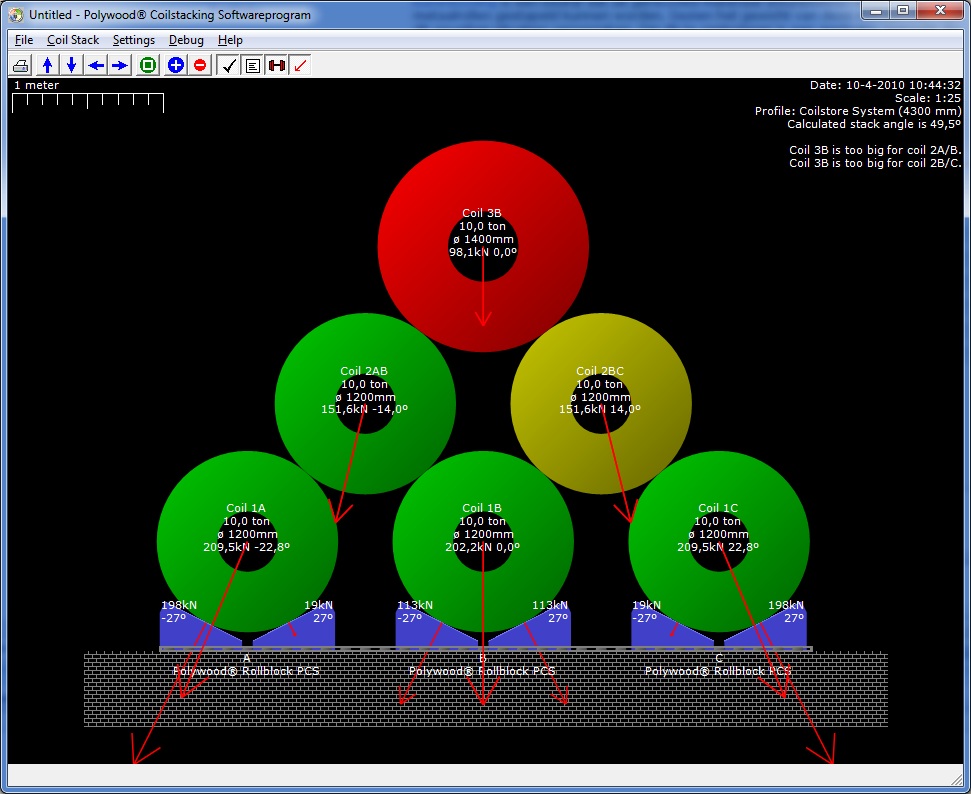The image size is (971, 794).
Task: Open the Help menu
Action: click(x=230, y=40)
